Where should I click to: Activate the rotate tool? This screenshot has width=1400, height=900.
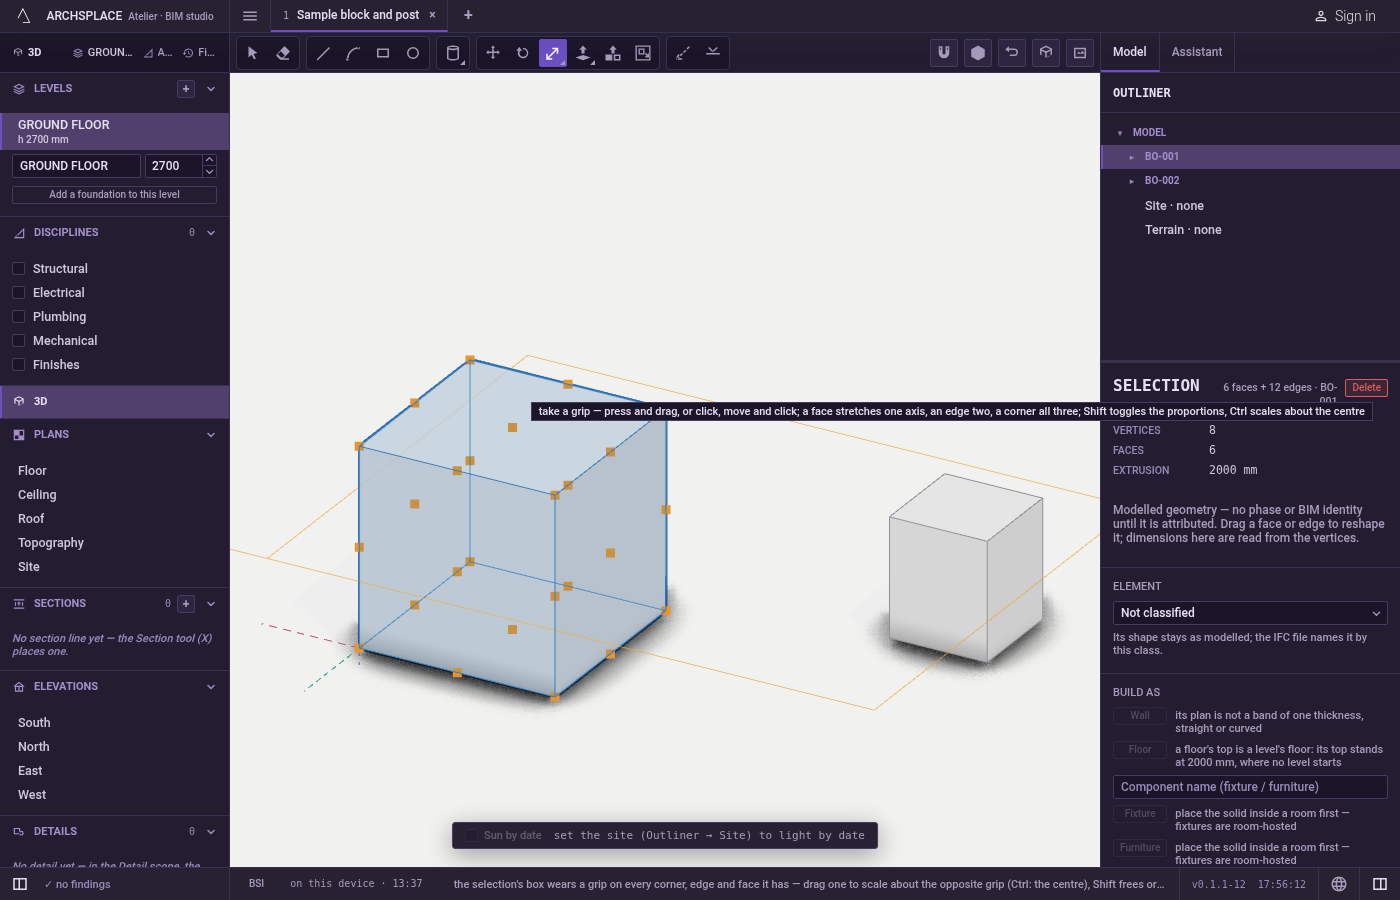point(523,53)
